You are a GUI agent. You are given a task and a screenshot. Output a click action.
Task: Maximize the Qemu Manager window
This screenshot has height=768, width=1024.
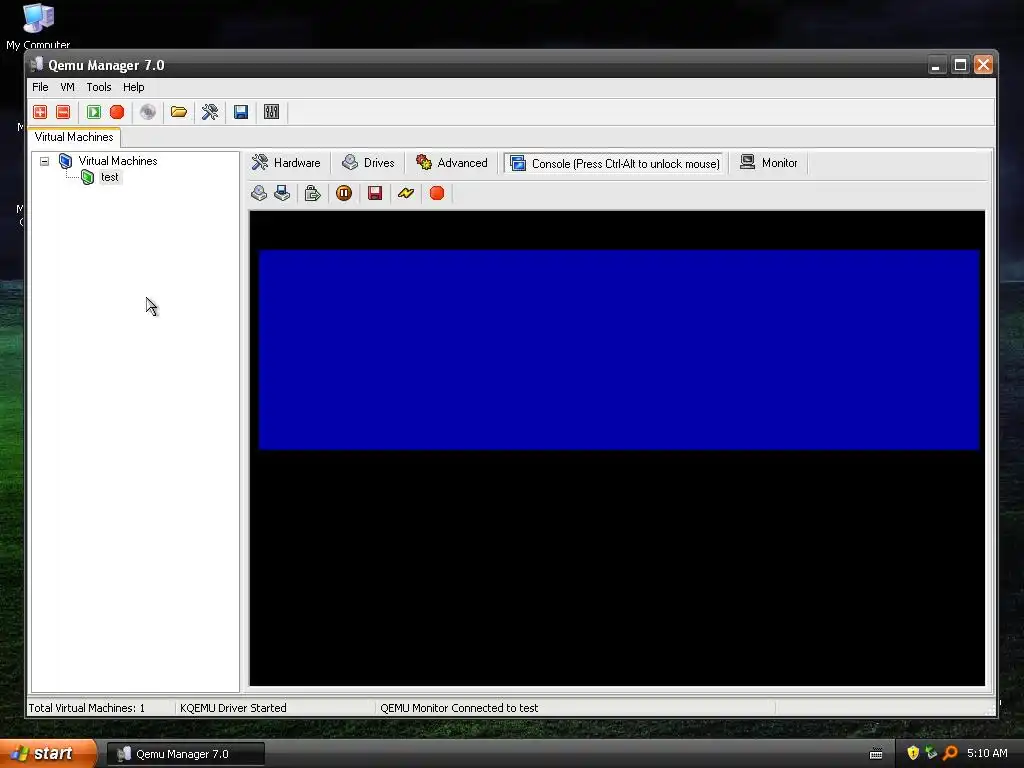point(960,65)
